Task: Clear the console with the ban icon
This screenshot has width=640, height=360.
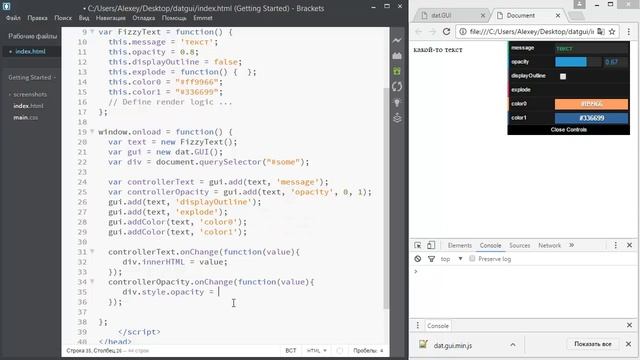Action: tap(418, 259)
